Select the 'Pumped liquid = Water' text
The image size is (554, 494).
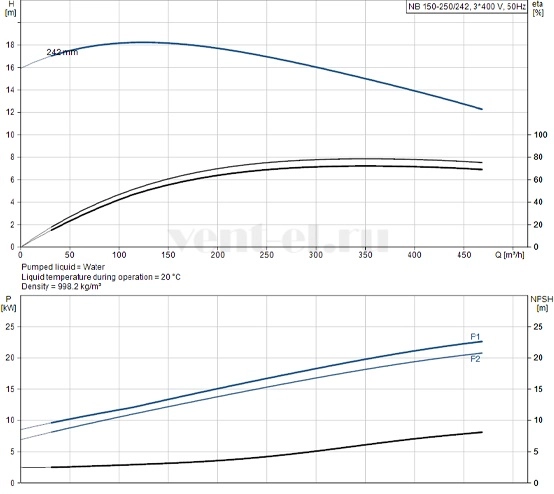[x=63, y=267]
